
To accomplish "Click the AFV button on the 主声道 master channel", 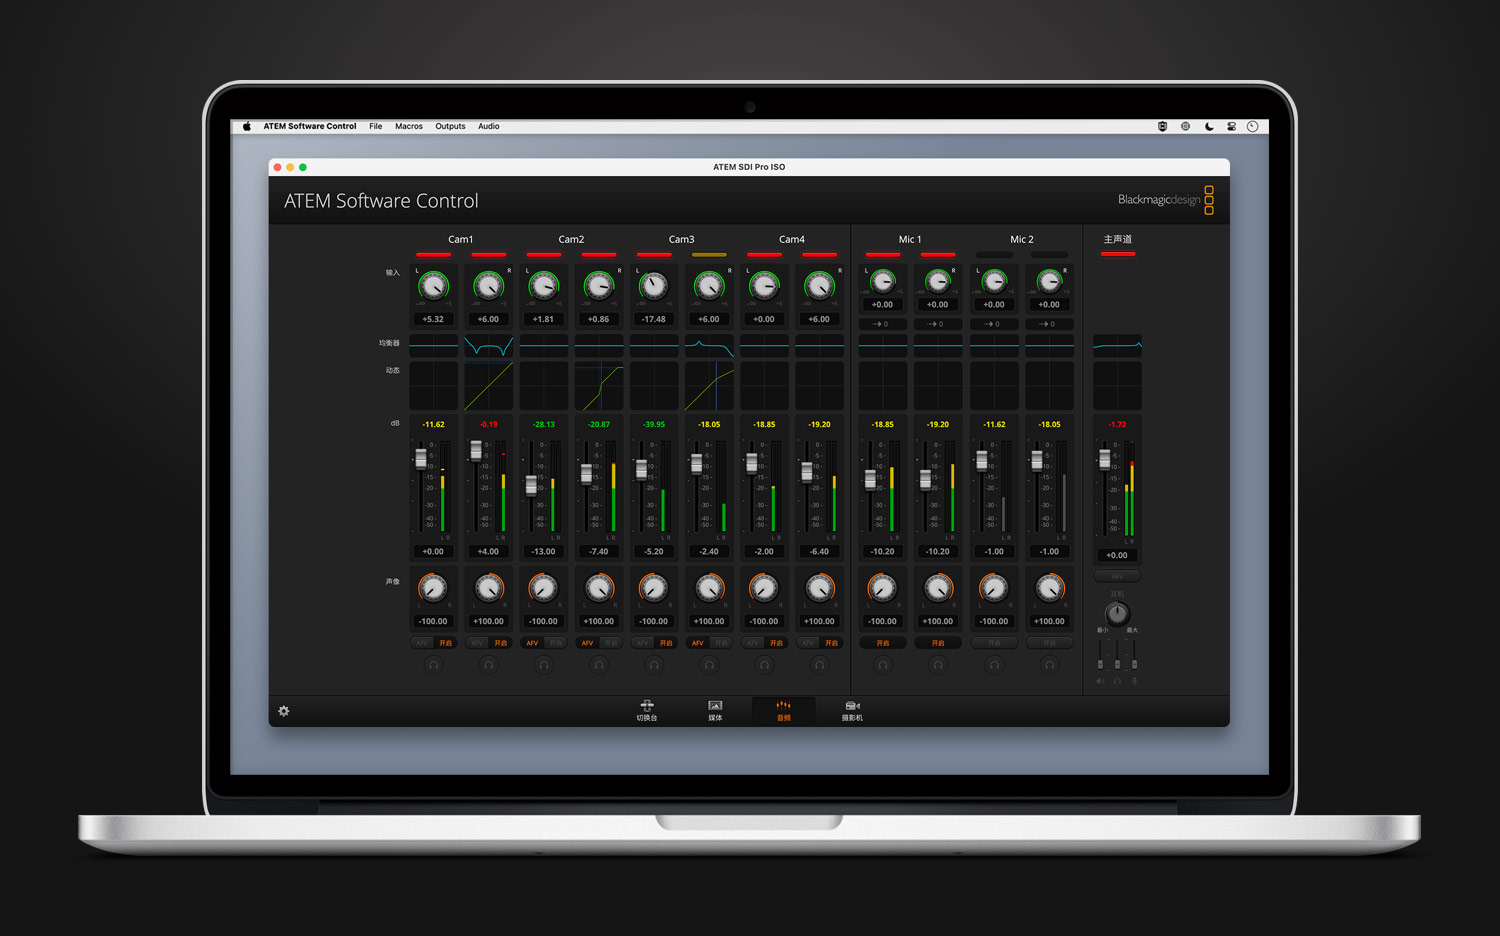I will pyautogui.click(x=1117, y=576).
